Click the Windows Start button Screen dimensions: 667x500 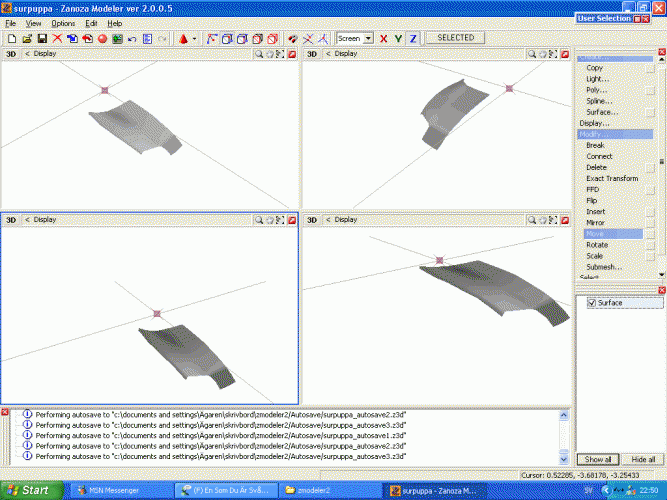coord(29,490)
